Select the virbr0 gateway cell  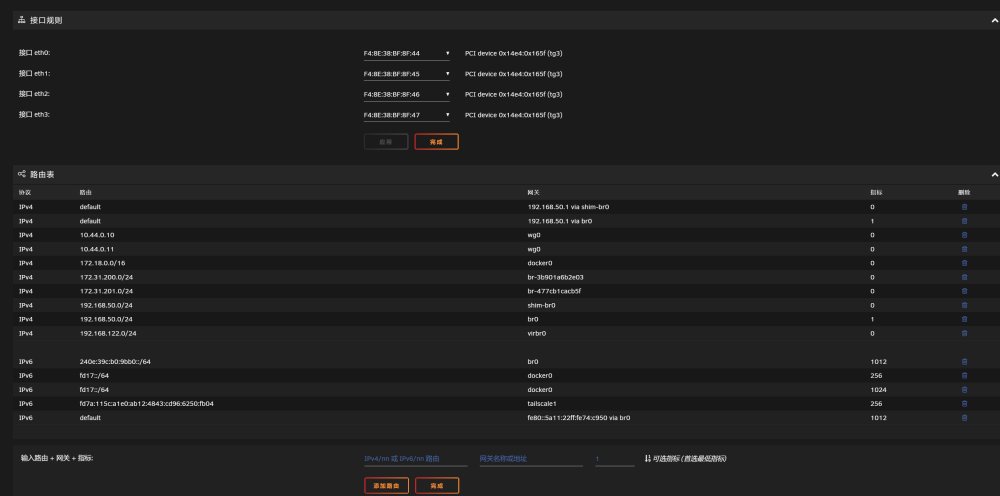point(537,333)
